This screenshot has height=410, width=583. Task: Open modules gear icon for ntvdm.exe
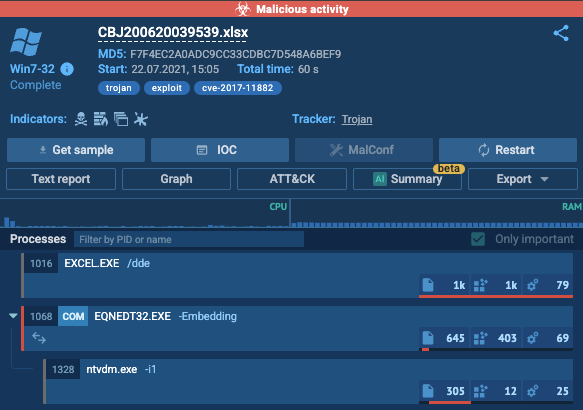click(532, 391)
